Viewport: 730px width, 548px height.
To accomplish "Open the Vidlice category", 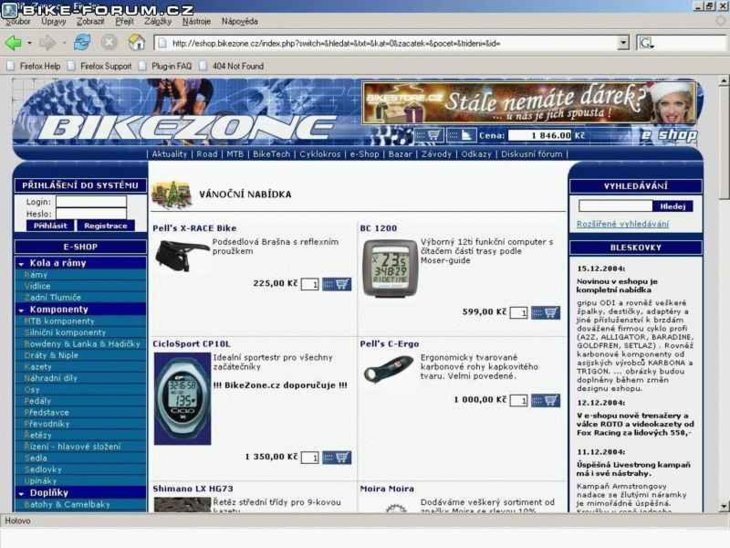I will [x=37, y=286].
